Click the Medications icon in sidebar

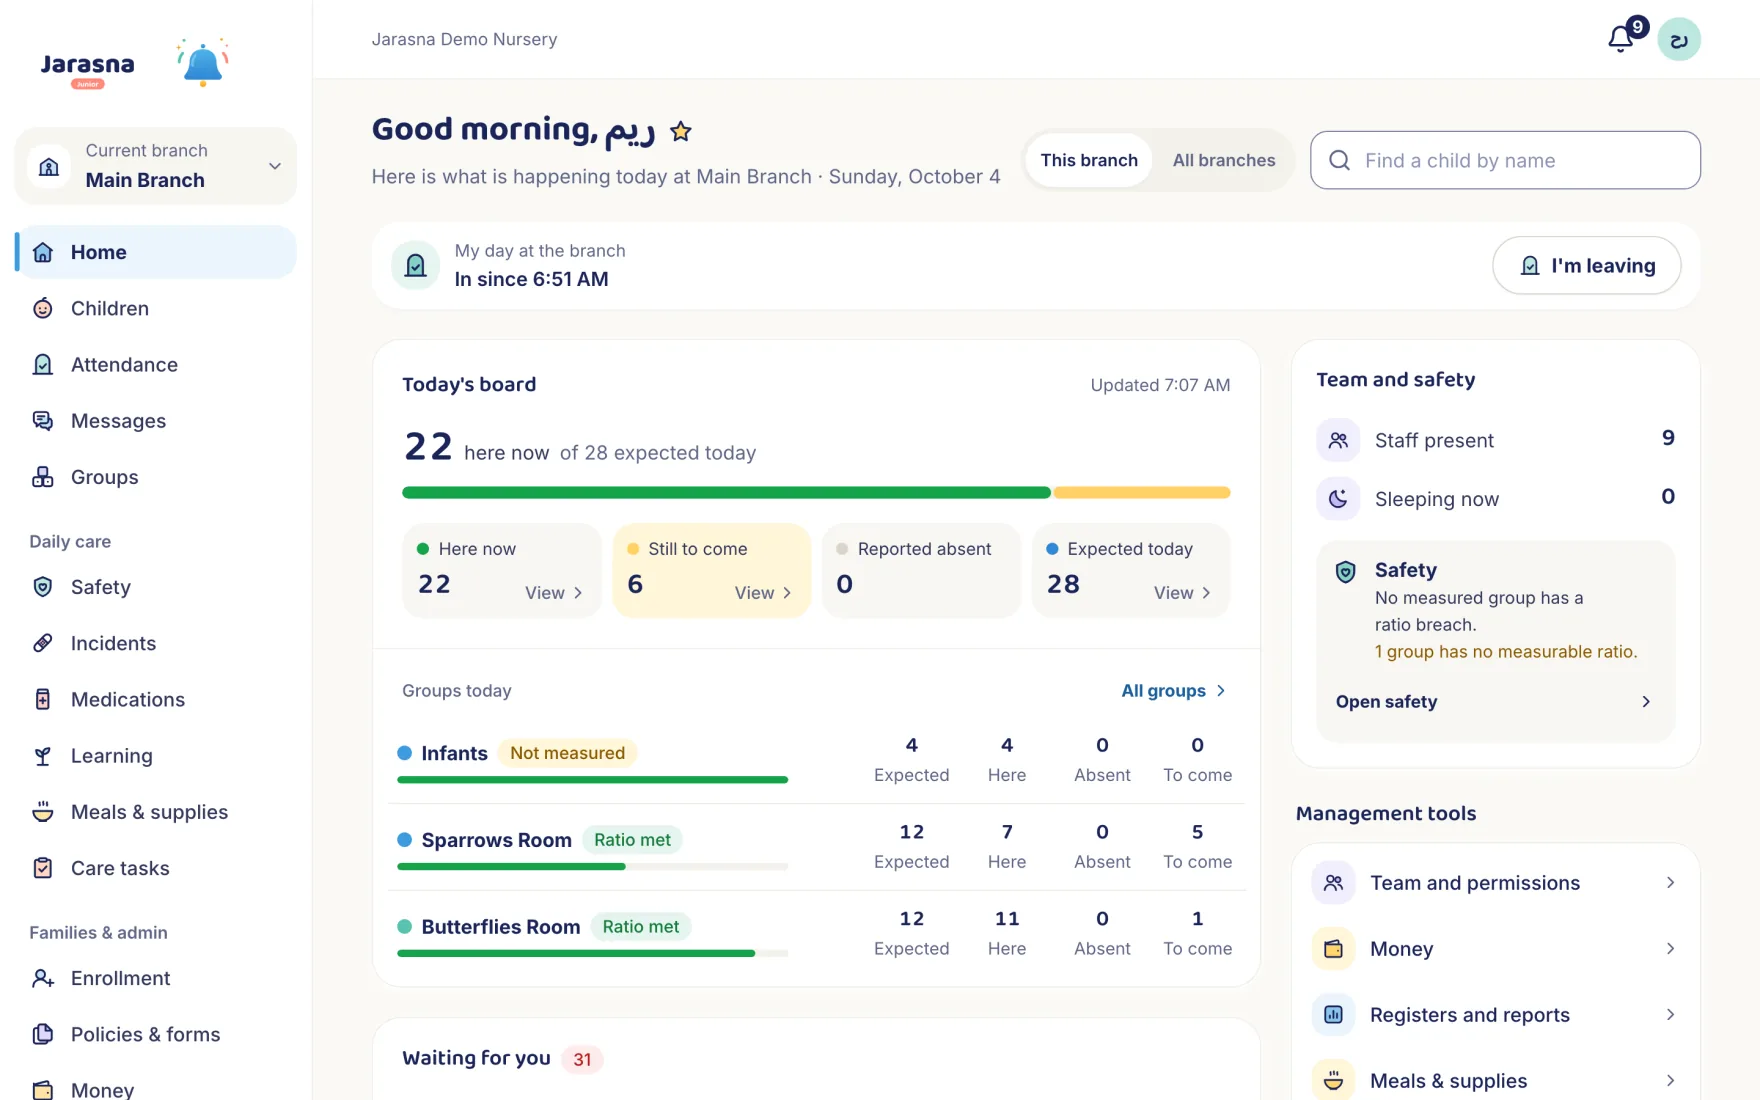43,699
